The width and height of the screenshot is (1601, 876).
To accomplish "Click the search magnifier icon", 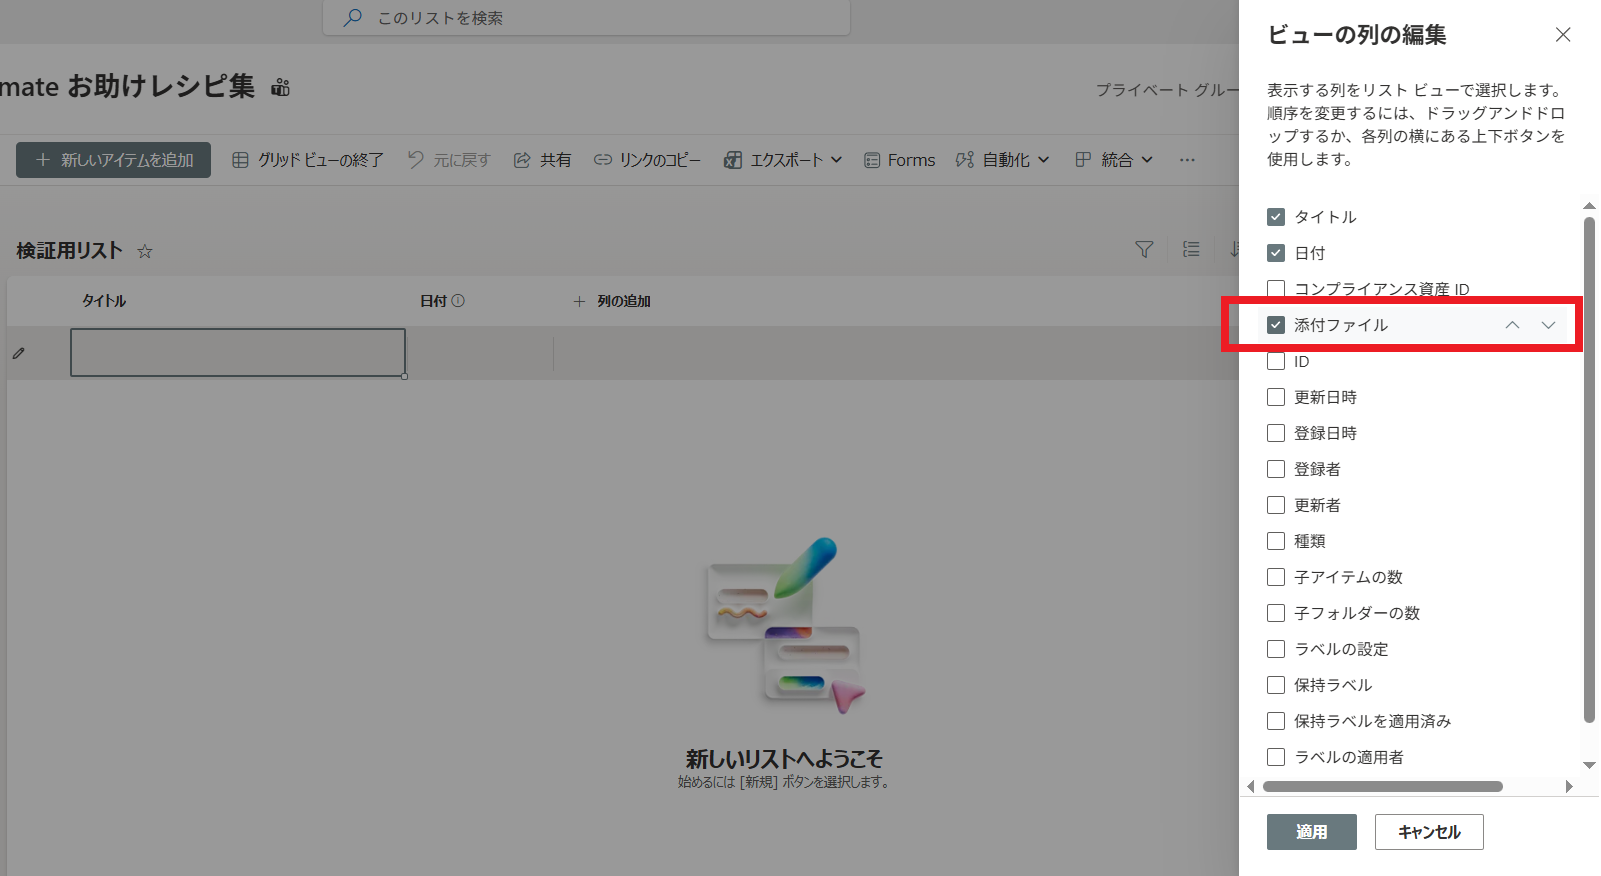I will coord(352,18).
